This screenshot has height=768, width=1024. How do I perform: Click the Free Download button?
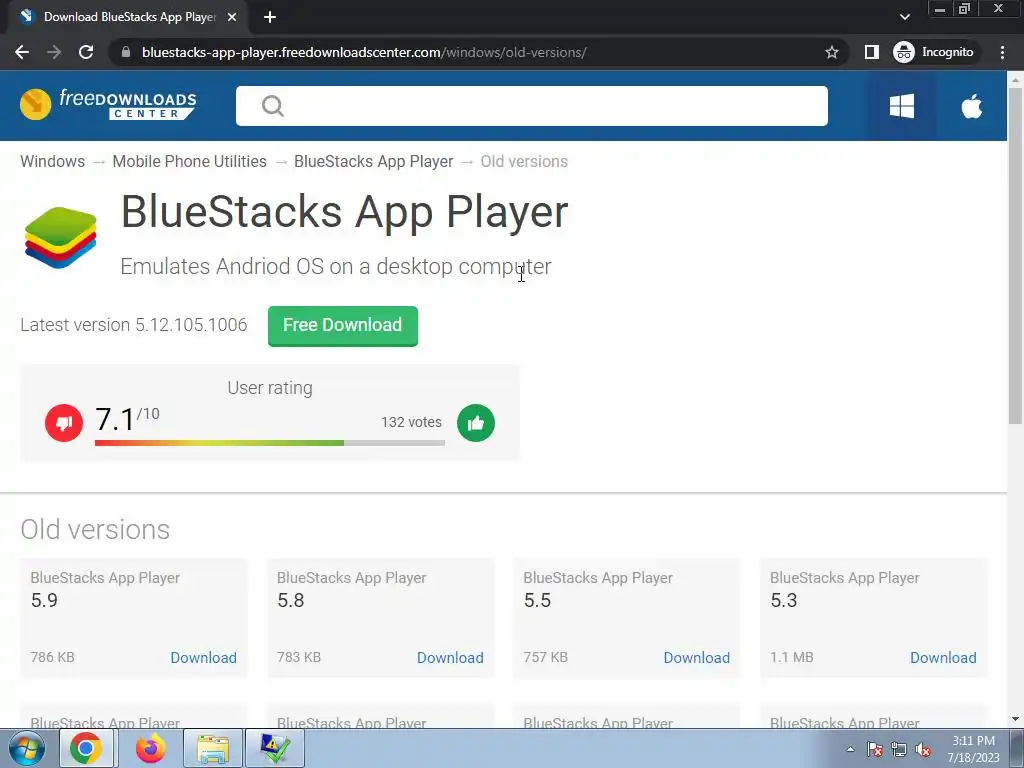pyautogui.click(x=343, y=325)
